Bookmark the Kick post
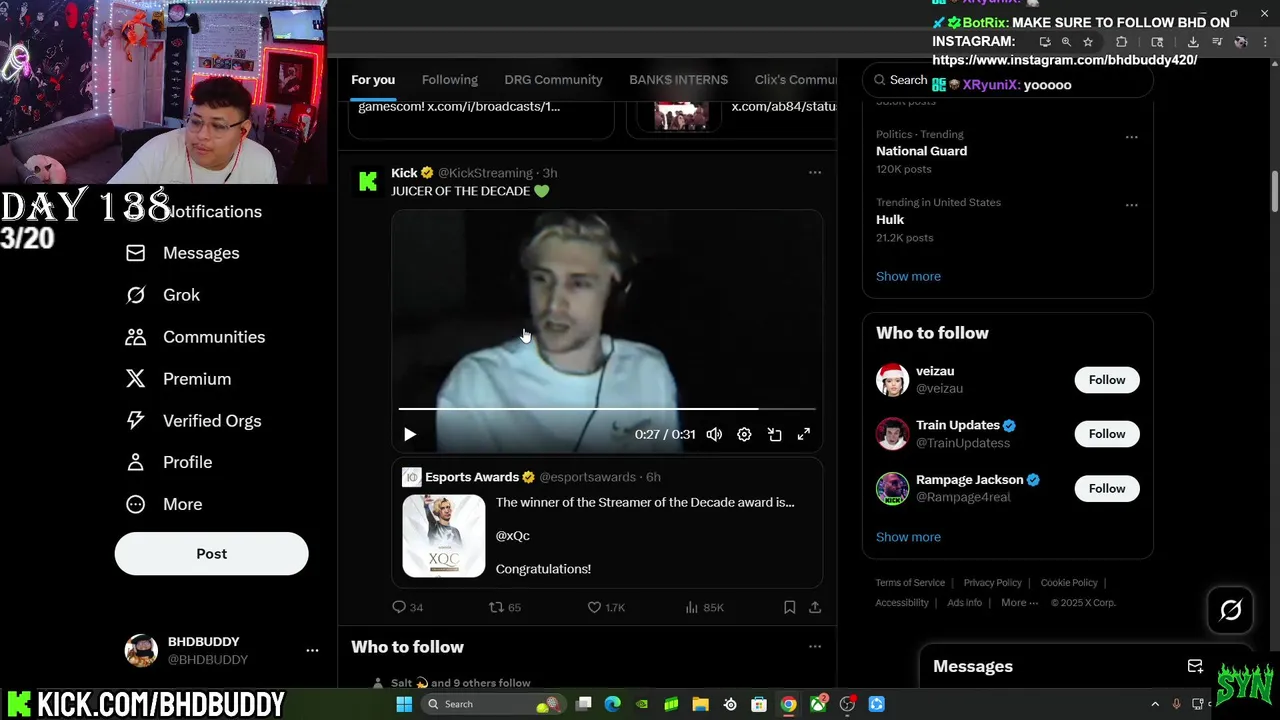Screen dimensions: 1280x720 [x=789, y=607]
